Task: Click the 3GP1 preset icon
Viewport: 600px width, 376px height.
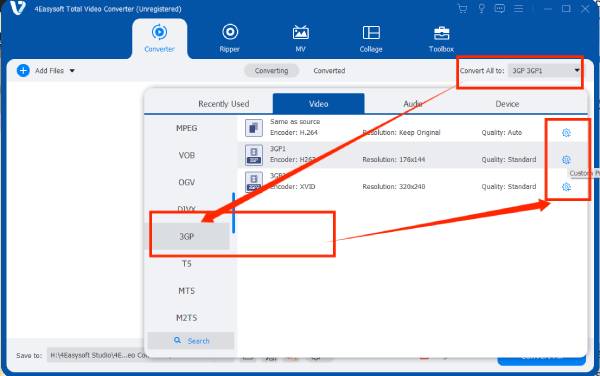Action: [254, 155]
